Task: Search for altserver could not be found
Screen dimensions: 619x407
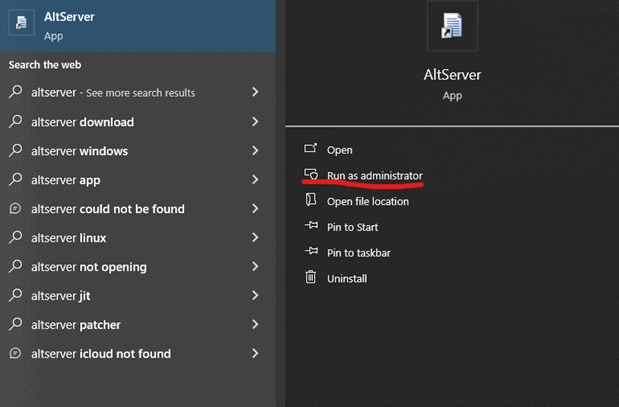Action: tap(107, 209)
